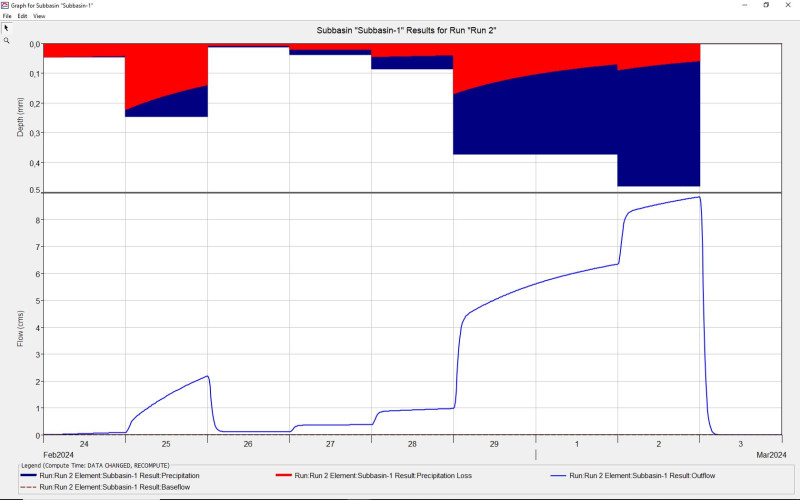Click the HEC-HMS graph window icon
This screenshot has width=800, height=500.
5,5
